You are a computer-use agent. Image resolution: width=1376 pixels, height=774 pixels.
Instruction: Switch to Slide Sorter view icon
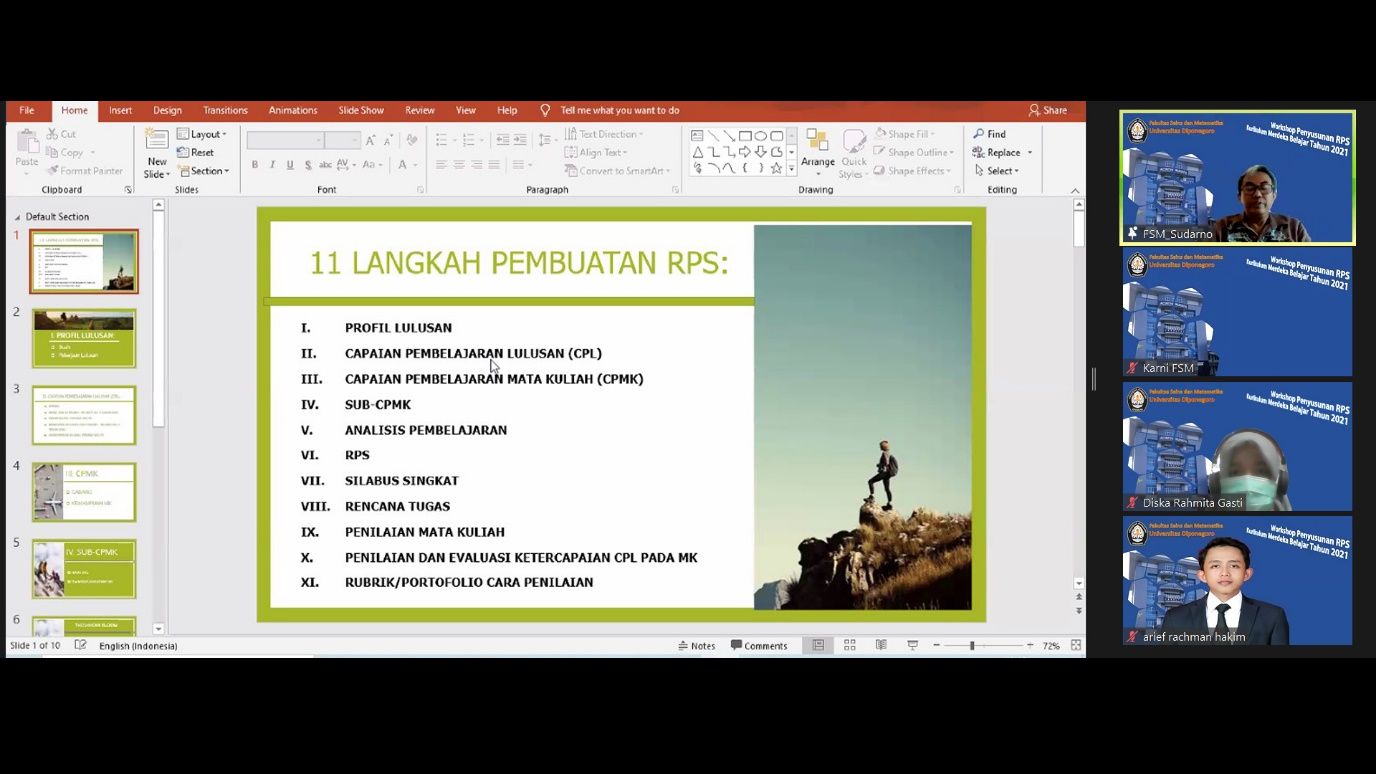848,645
